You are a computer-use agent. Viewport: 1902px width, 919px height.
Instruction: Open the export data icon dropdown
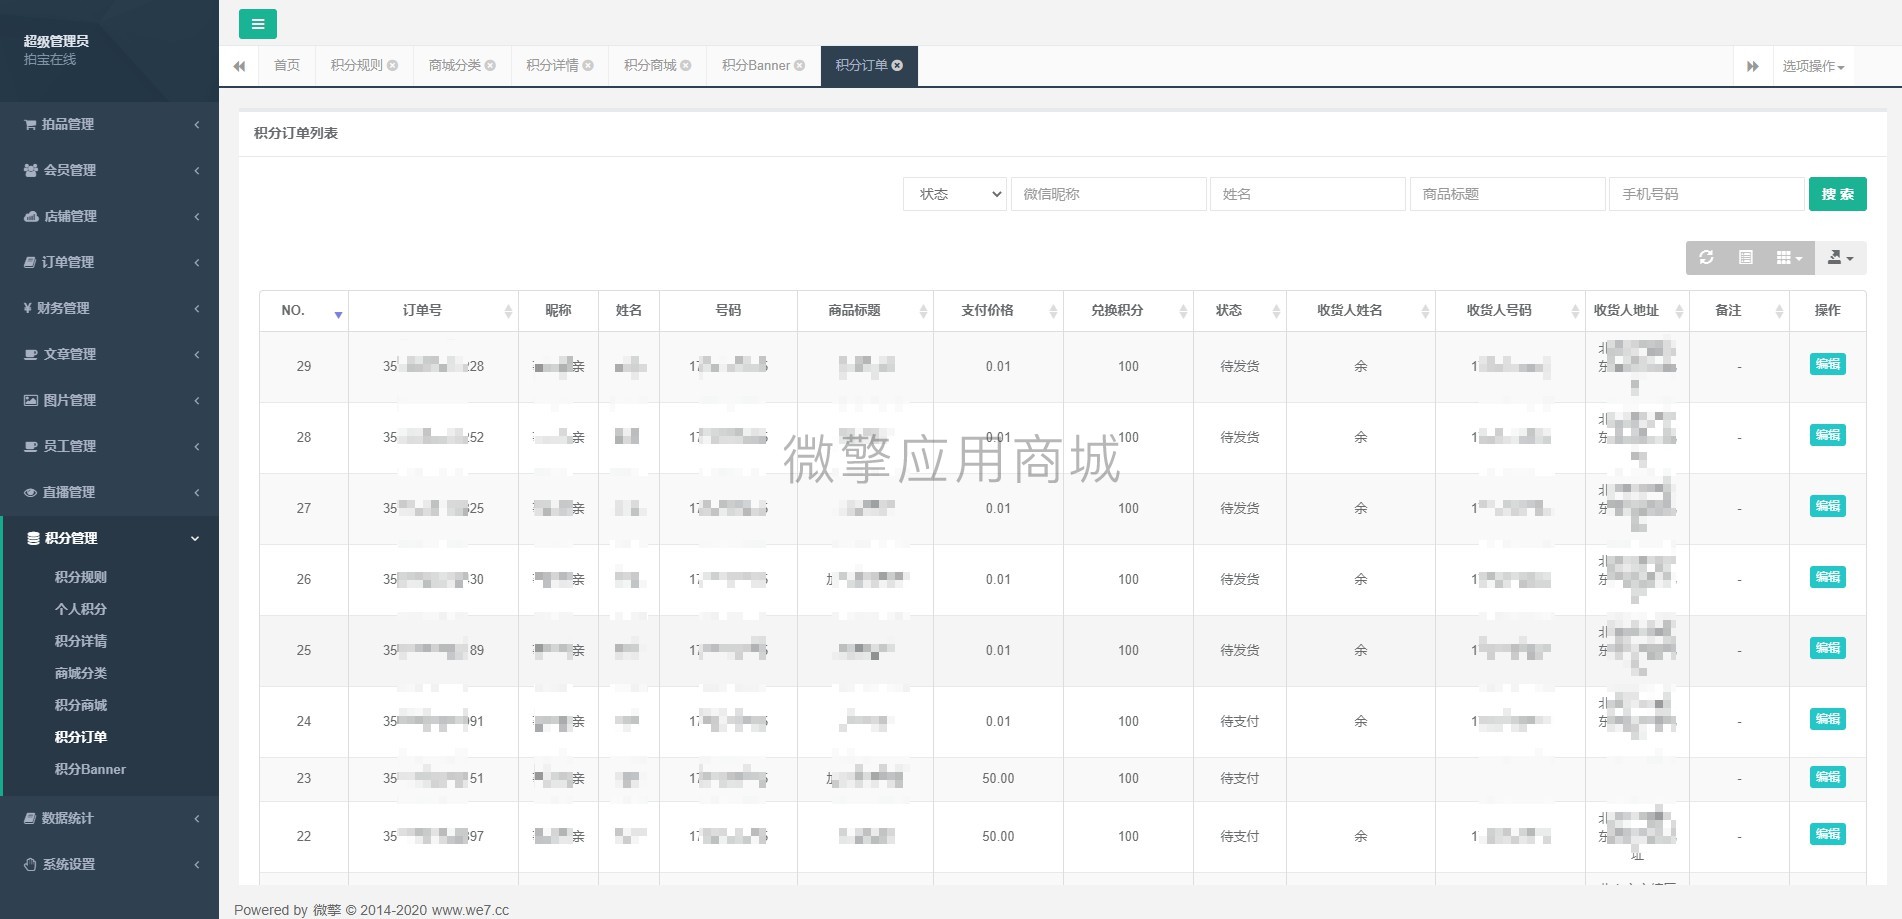click(x=1840, y=258)
